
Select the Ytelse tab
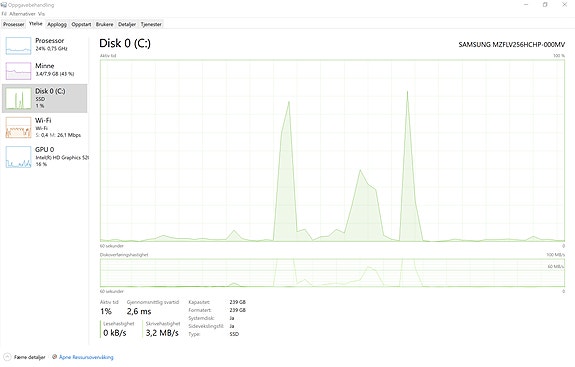[36, 23]
